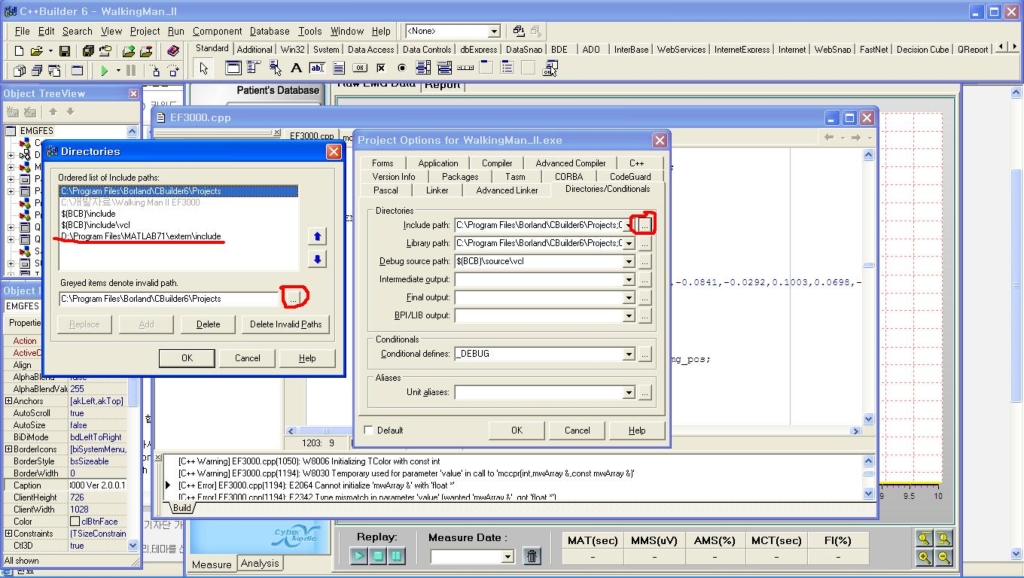Click the trash icon beside Measure Date
The width and height of the screenshot is (1024, 578).
tap(532, 556)
